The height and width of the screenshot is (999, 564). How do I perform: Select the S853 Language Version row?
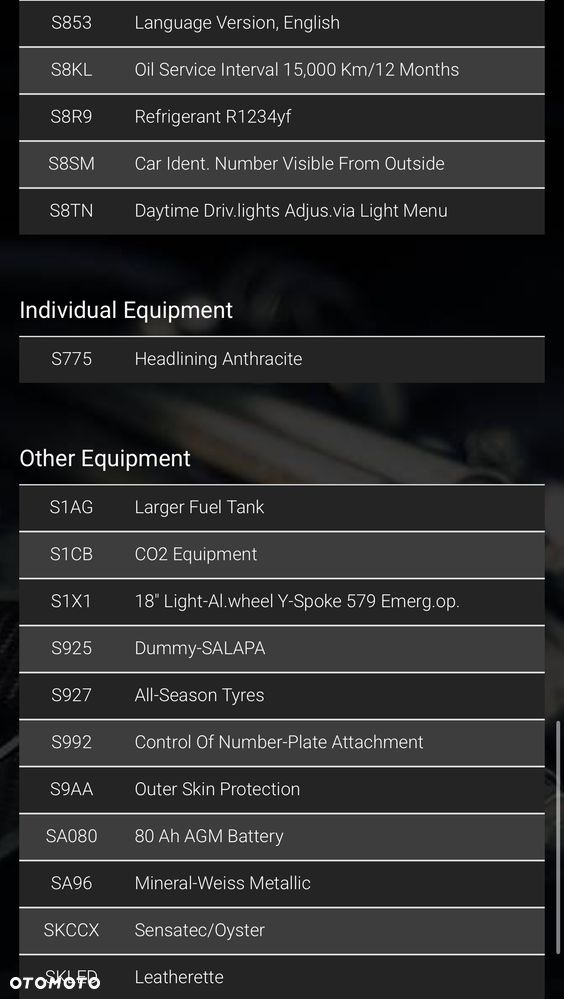click(x=282, y=24)
